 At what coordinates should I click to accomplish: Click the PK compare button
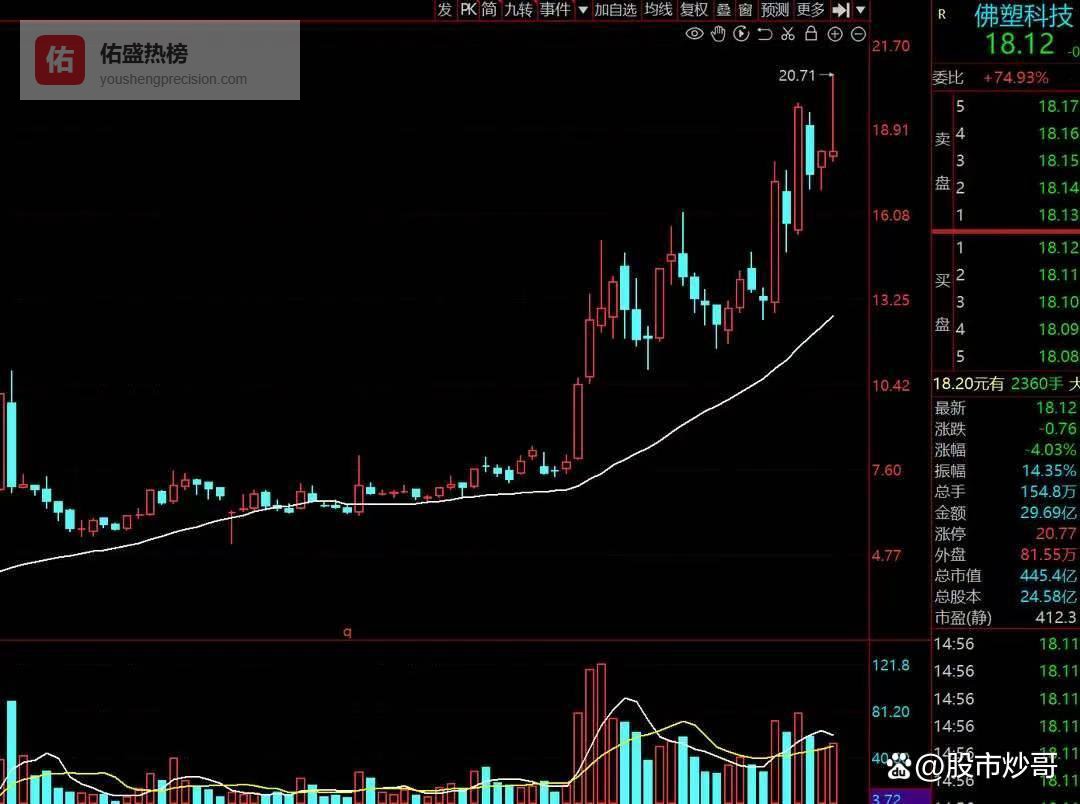pos(467,10)
